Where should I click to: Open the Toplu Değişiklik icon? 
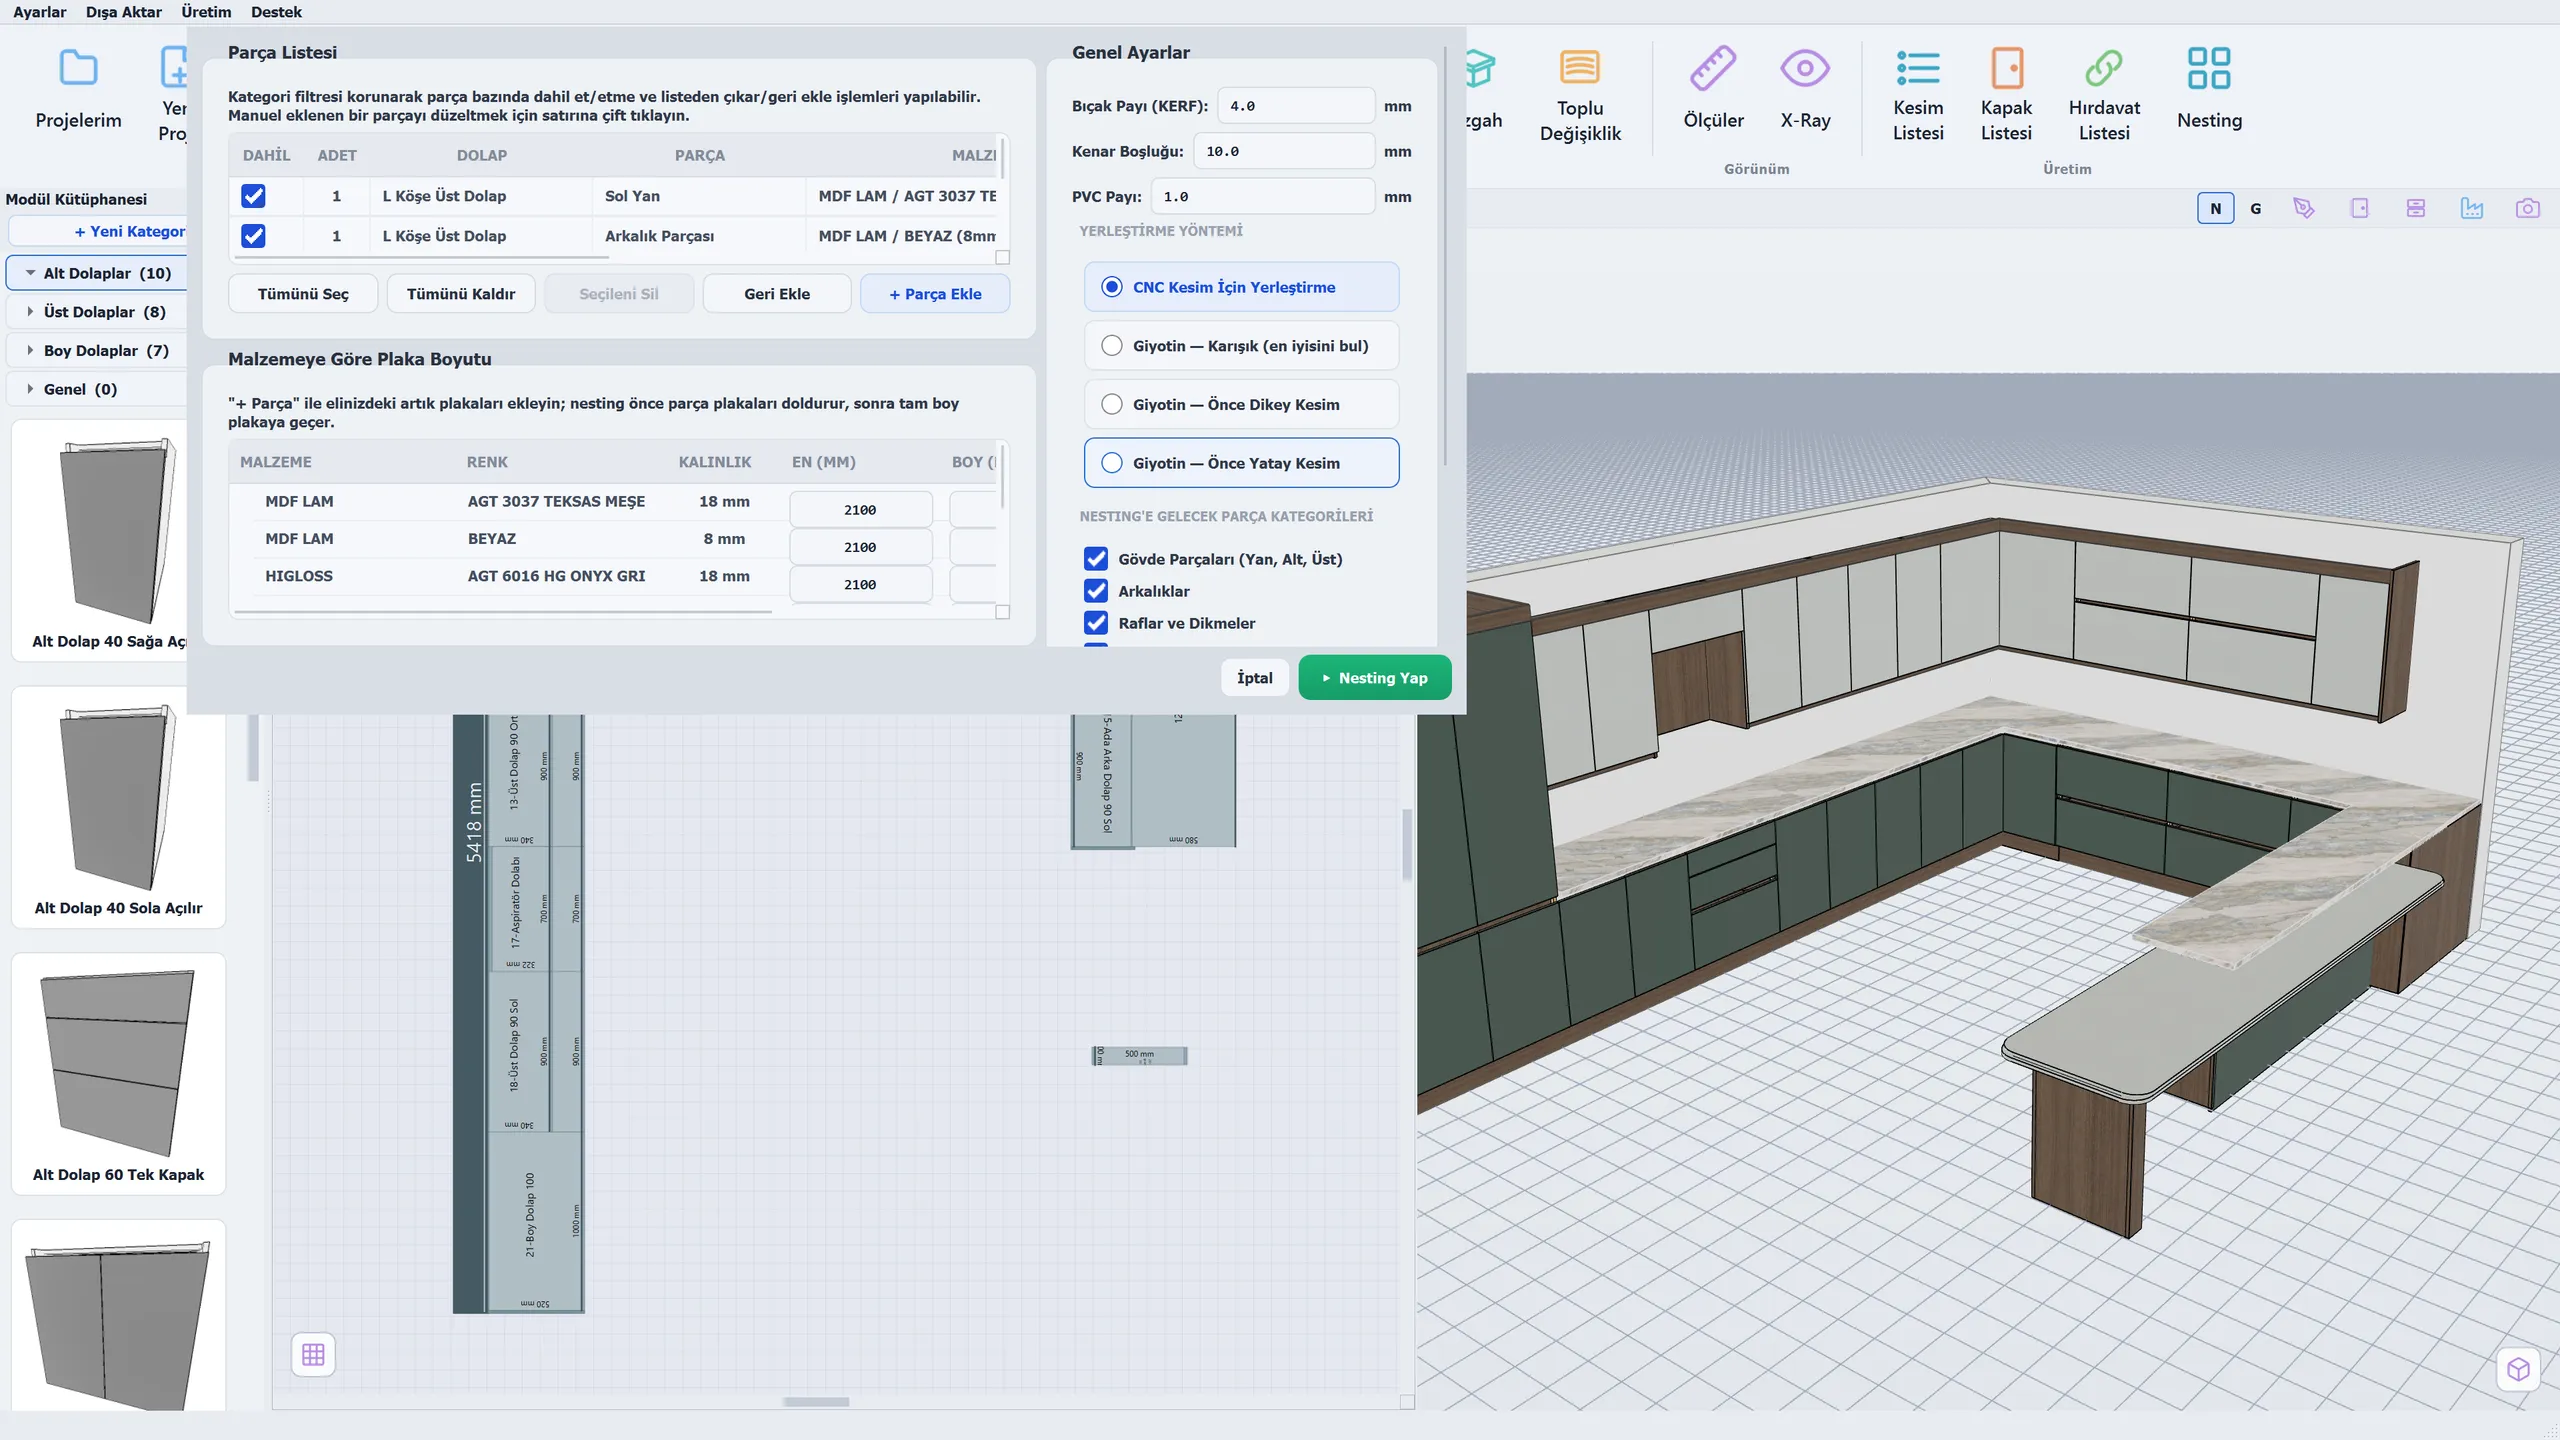point(1579,69)
